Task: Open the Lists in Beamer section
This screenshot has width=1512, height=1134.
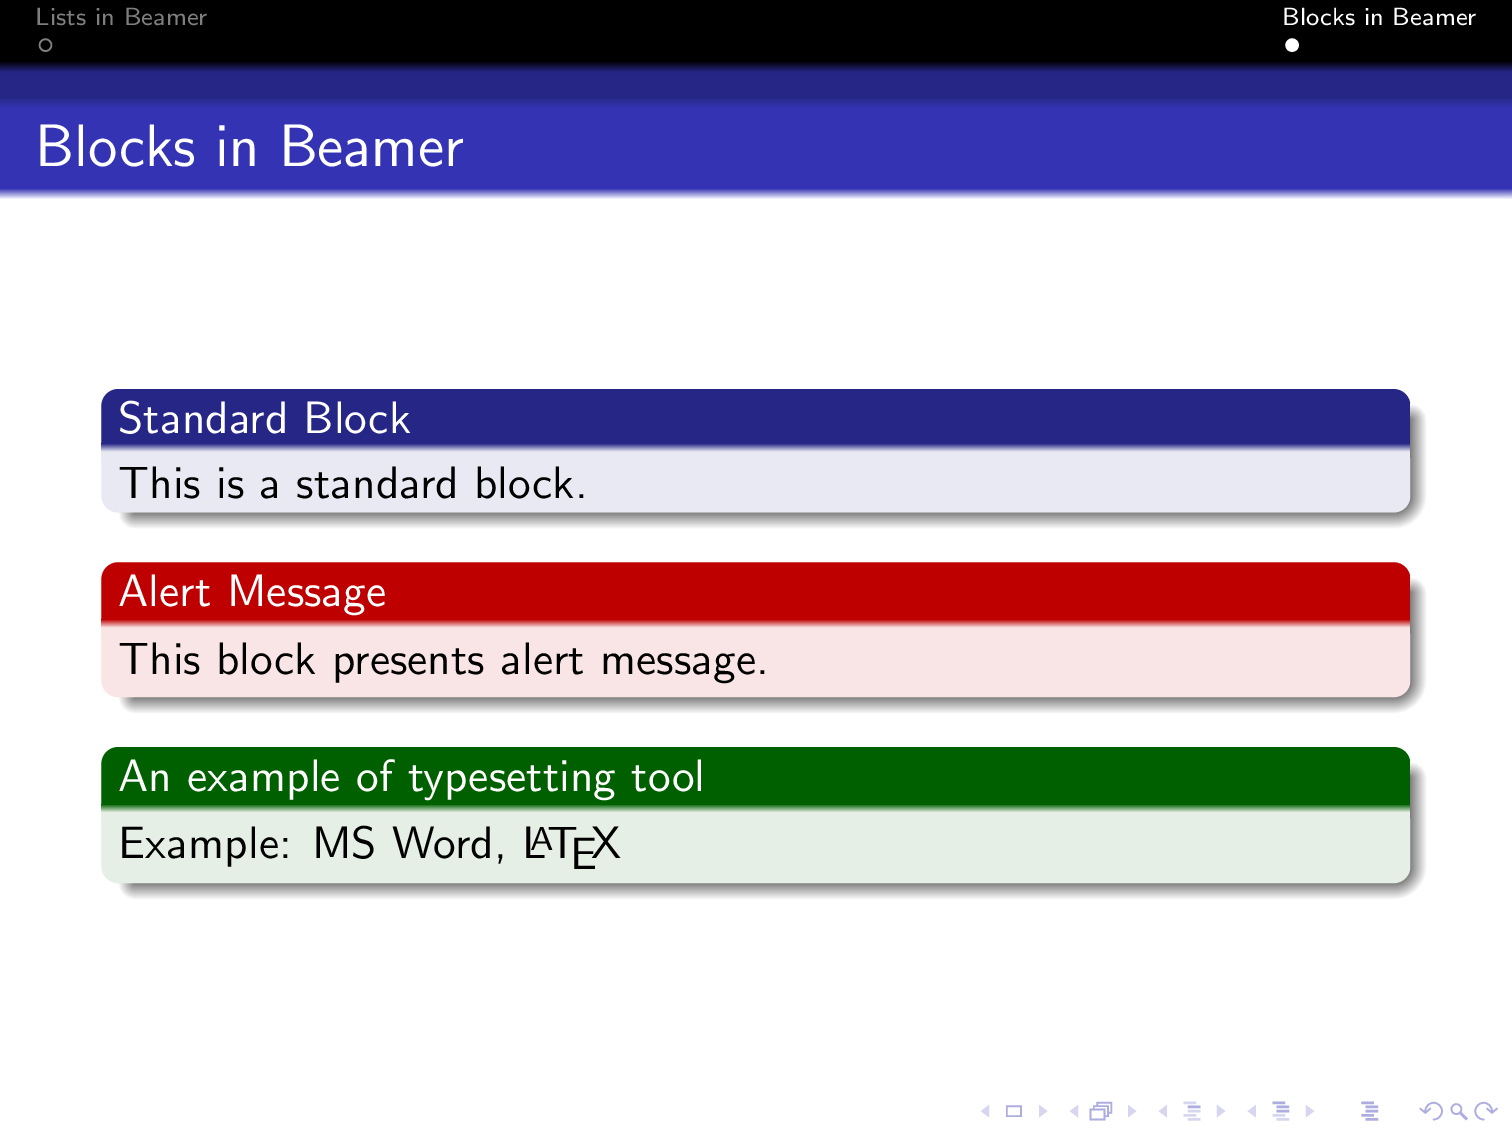Action: [120, 17]
